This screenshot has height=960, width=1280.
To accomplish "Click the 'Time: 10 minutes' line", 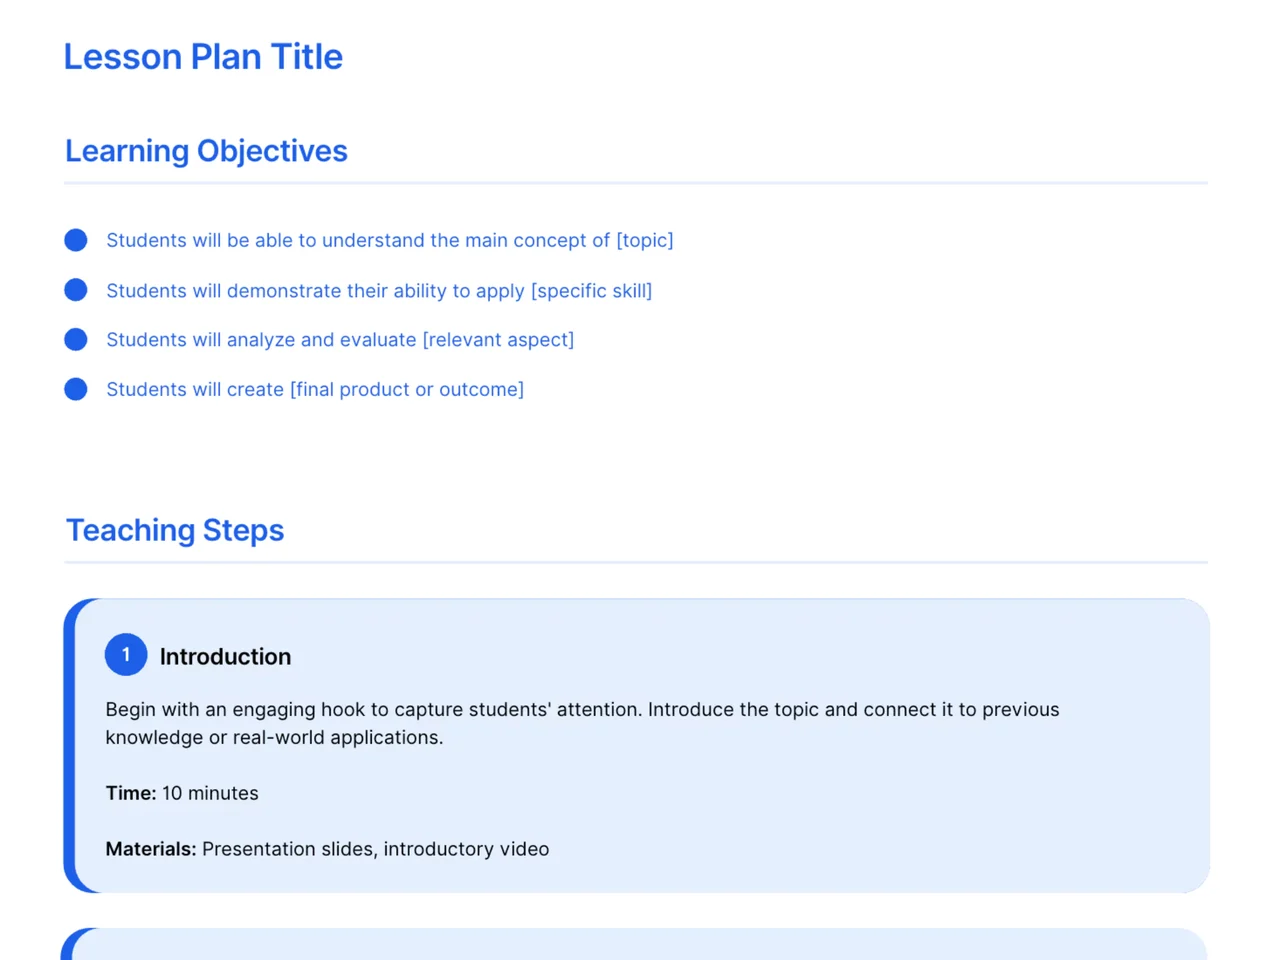I will 182,793.
